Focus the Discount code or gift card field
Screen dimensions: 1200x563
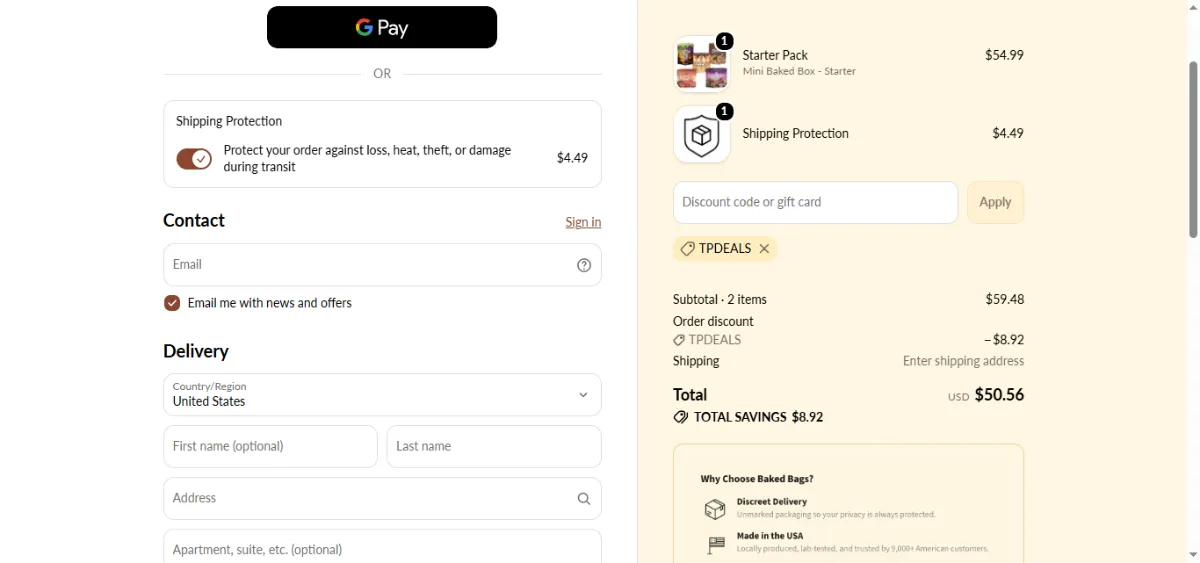click(x=815, y=202)
